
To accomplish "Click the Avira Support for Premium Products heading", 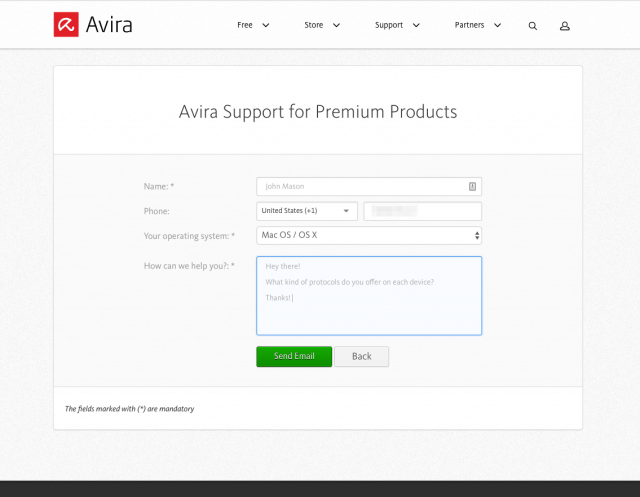I will pos(318,112).
